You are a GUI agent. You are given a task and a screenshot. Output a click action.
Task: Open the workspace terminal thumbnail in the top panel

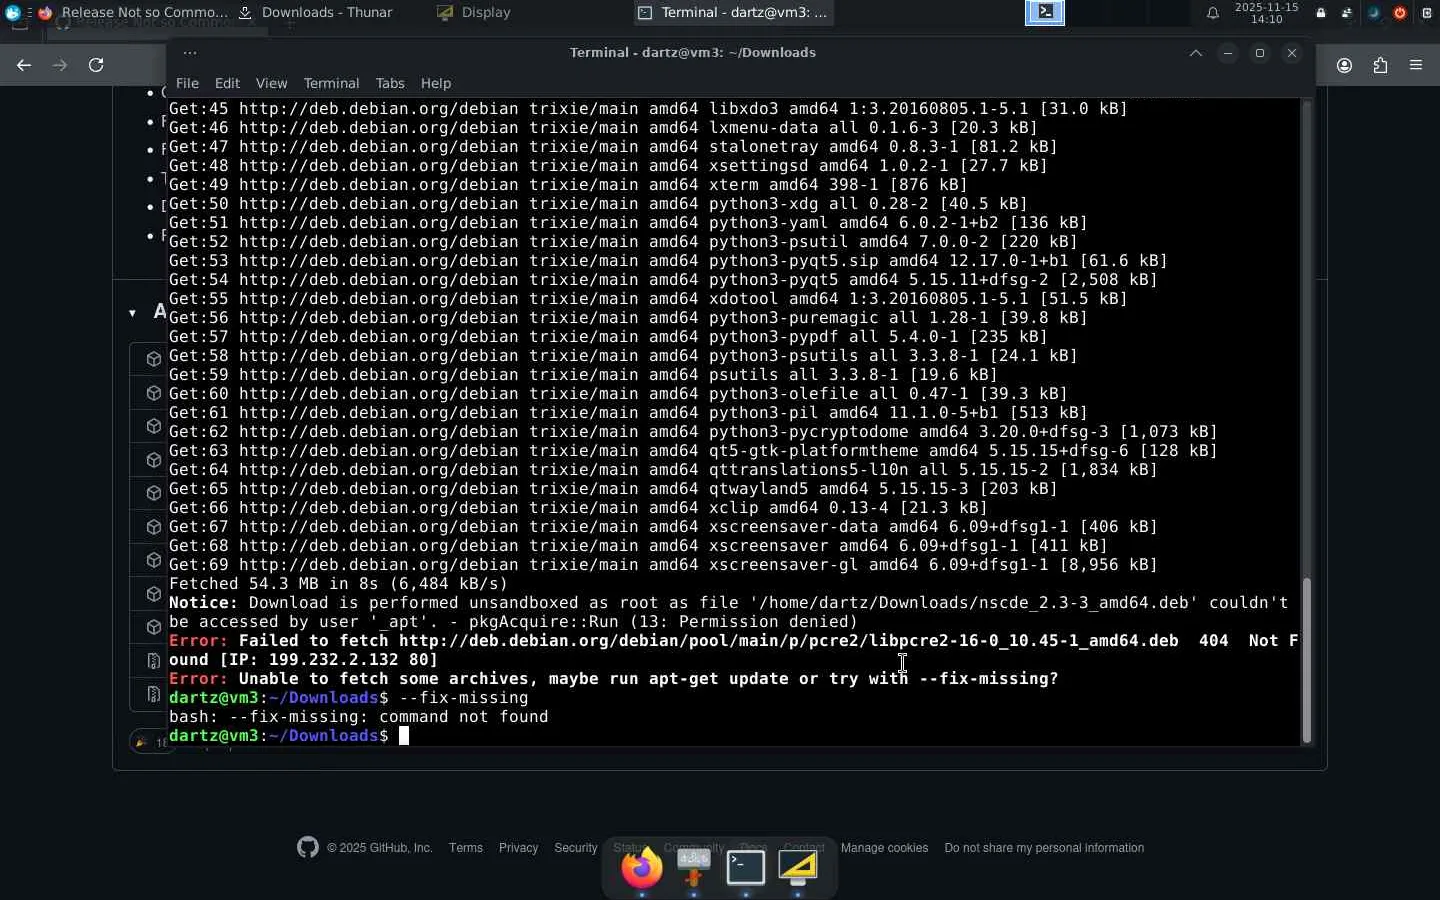1045,12
